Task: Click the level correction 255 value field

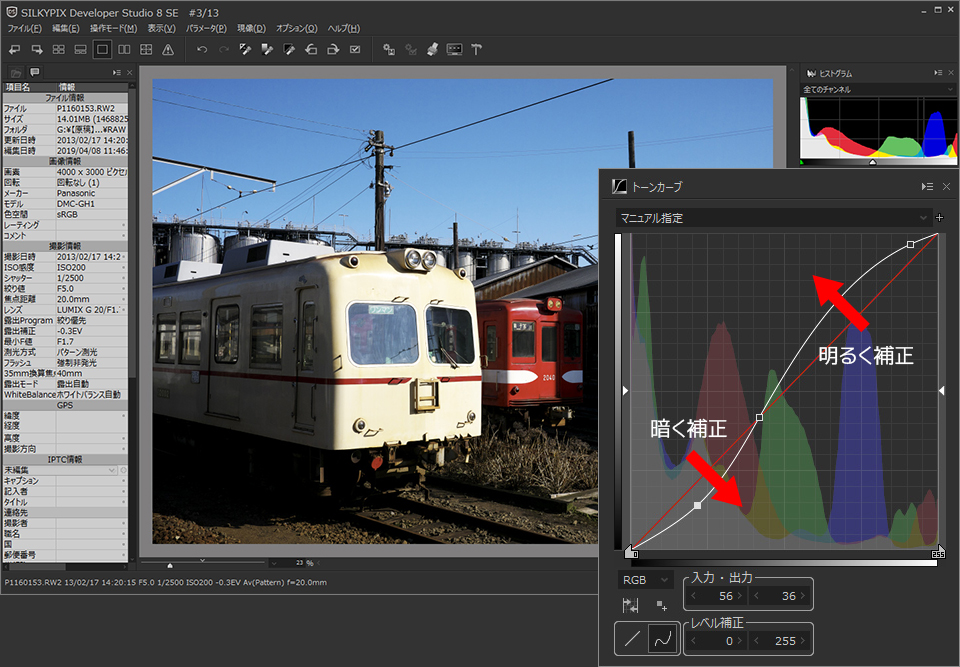Action: coord(782,641)
